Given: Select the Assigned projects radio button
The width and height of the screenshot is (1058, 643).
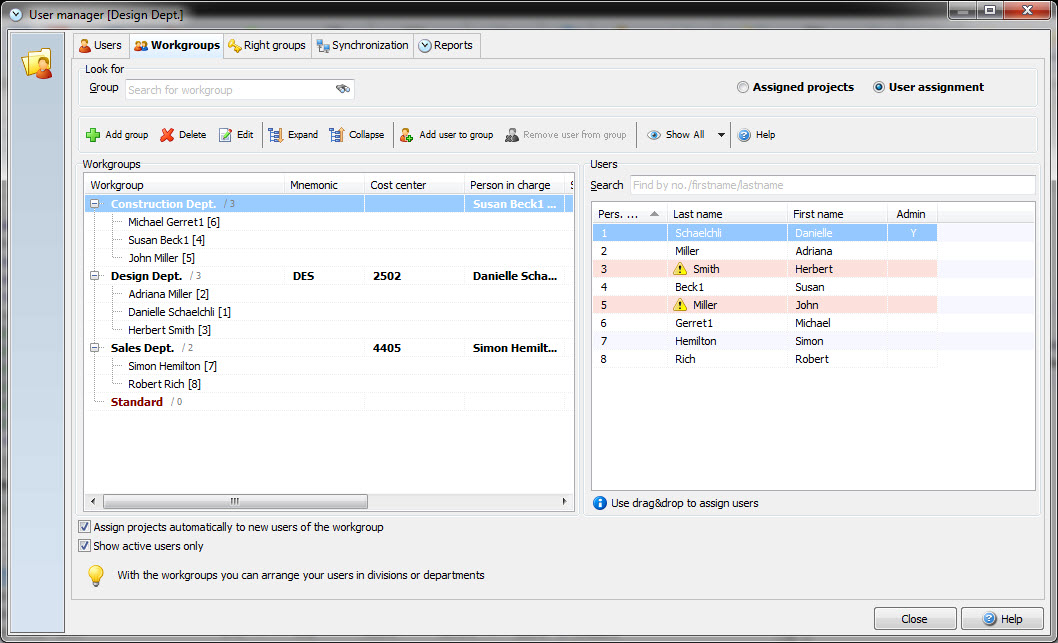Looking at the screenshot, I should click(x=743, y=88).
